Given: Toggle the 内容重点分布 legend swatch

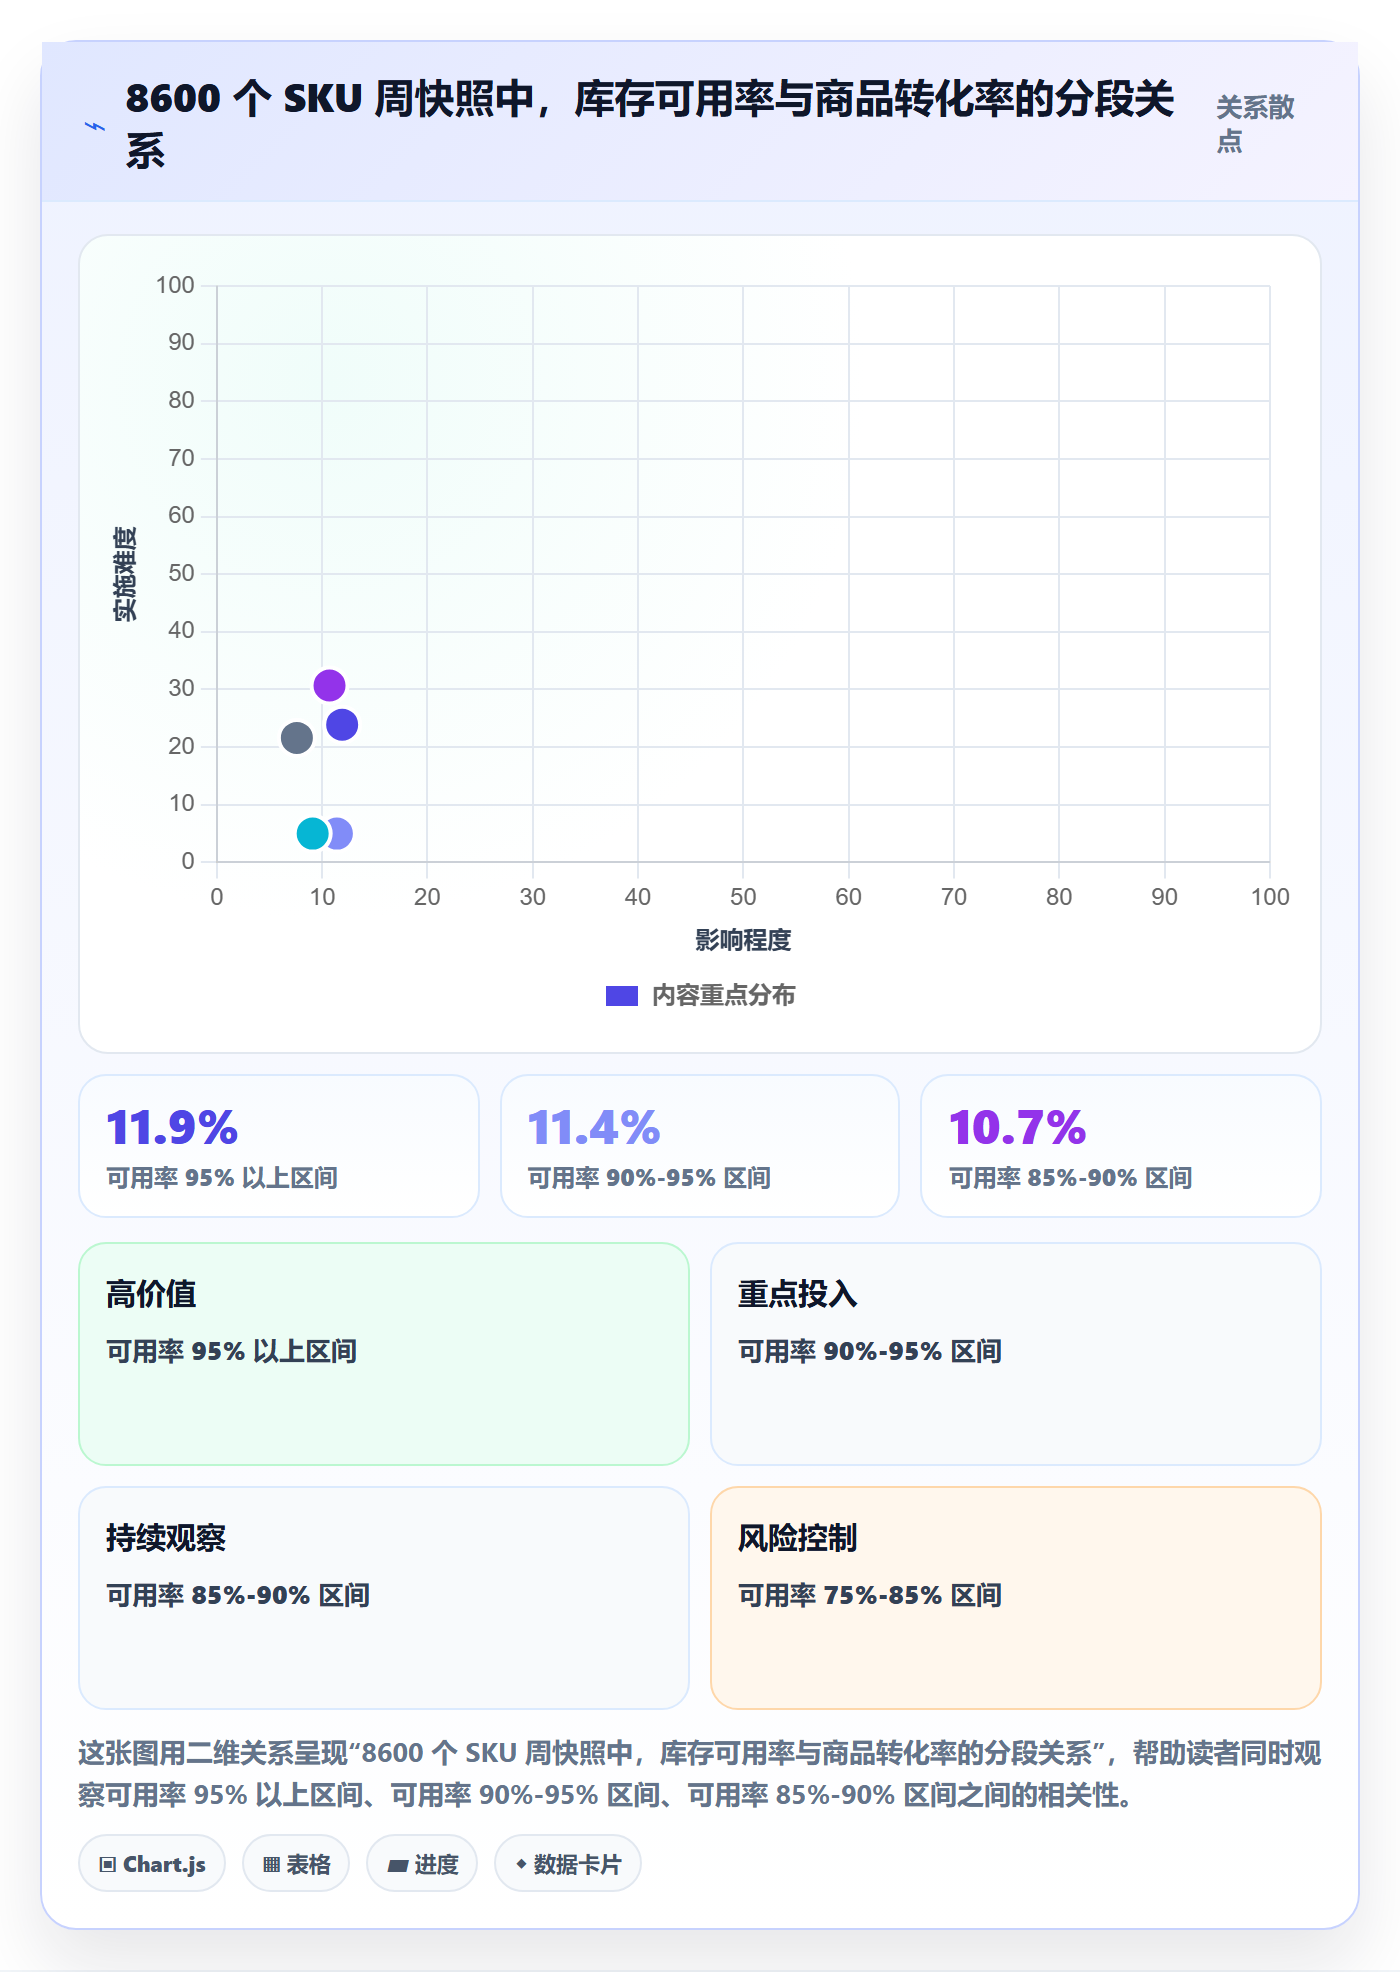Looking at the screenshot, I should [x=622, y=996].
